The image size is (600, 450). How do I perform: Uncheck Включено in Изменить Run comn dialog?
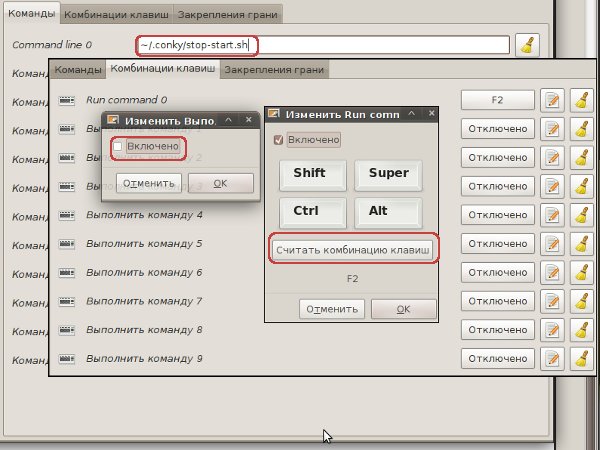click(278, 140)
